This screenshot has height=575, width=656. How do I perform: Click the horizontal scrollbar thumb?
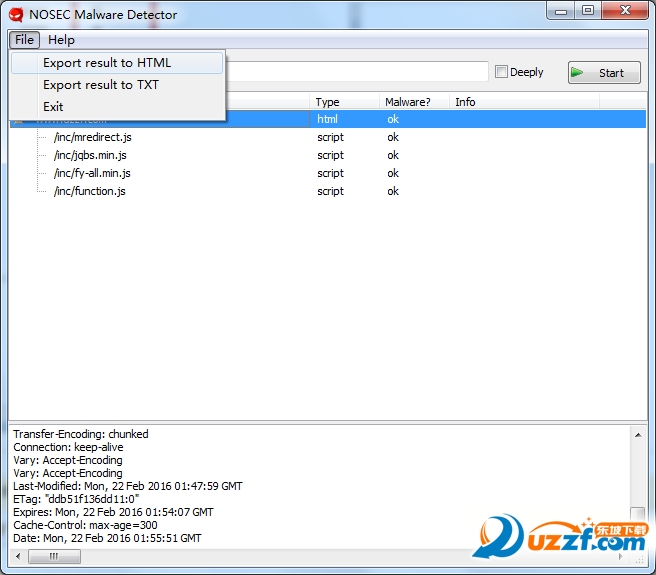click(x=54, y=557)
